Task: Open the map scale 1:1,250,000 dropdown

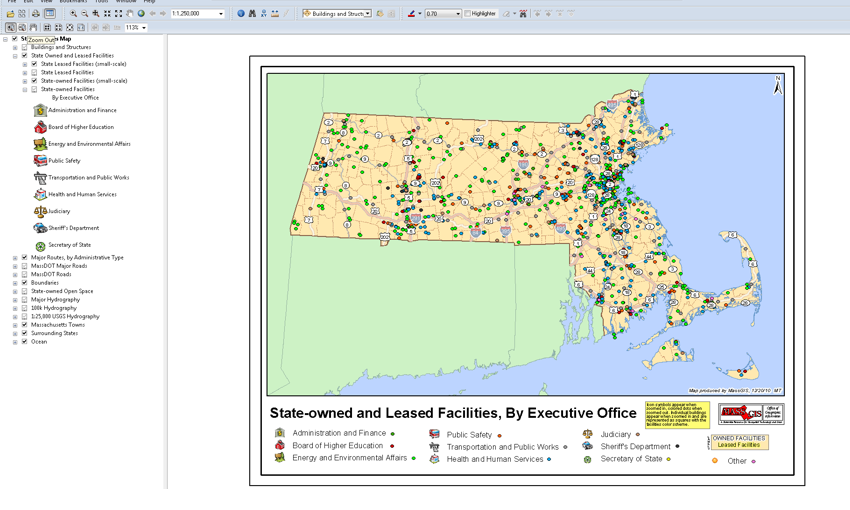Action: (221, 14)
